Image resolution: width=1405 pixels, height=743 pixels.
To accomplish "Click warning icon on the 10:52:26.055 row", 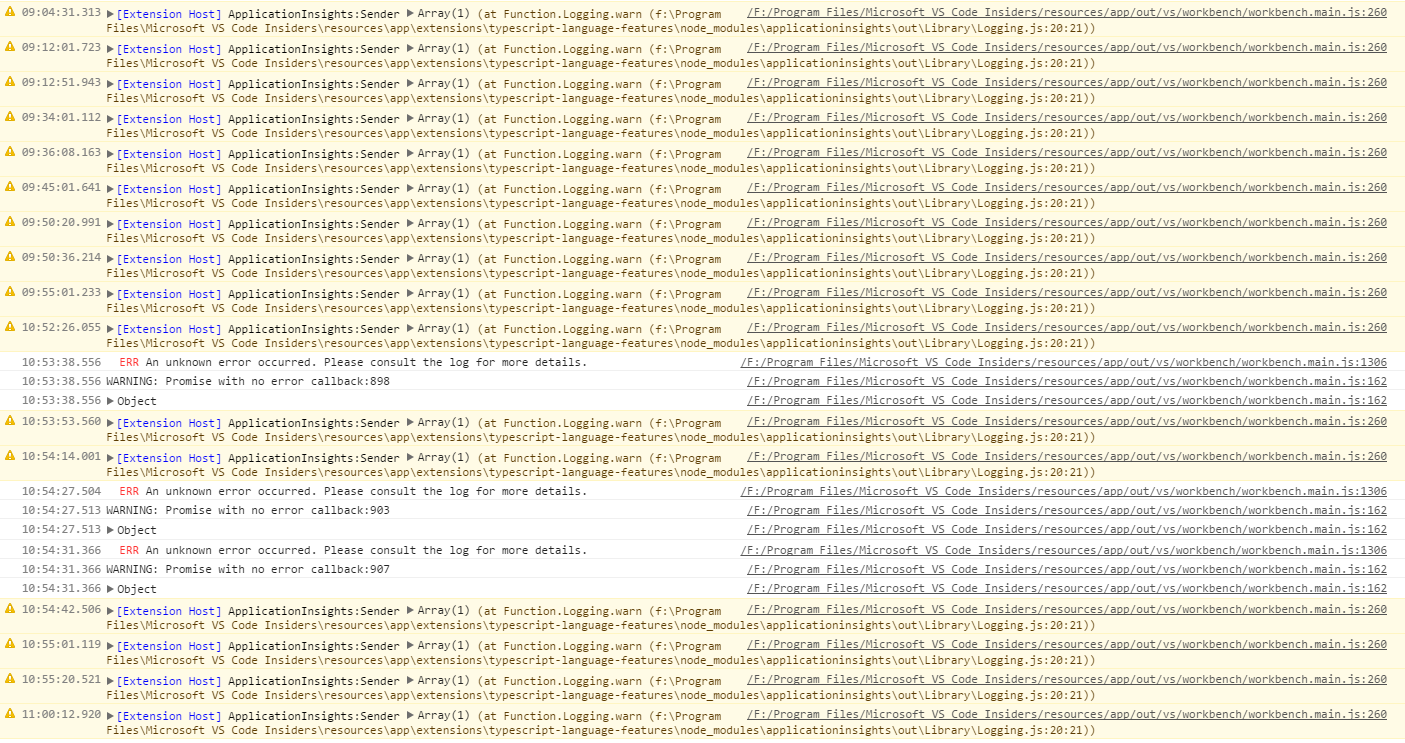I will (10, 327).
